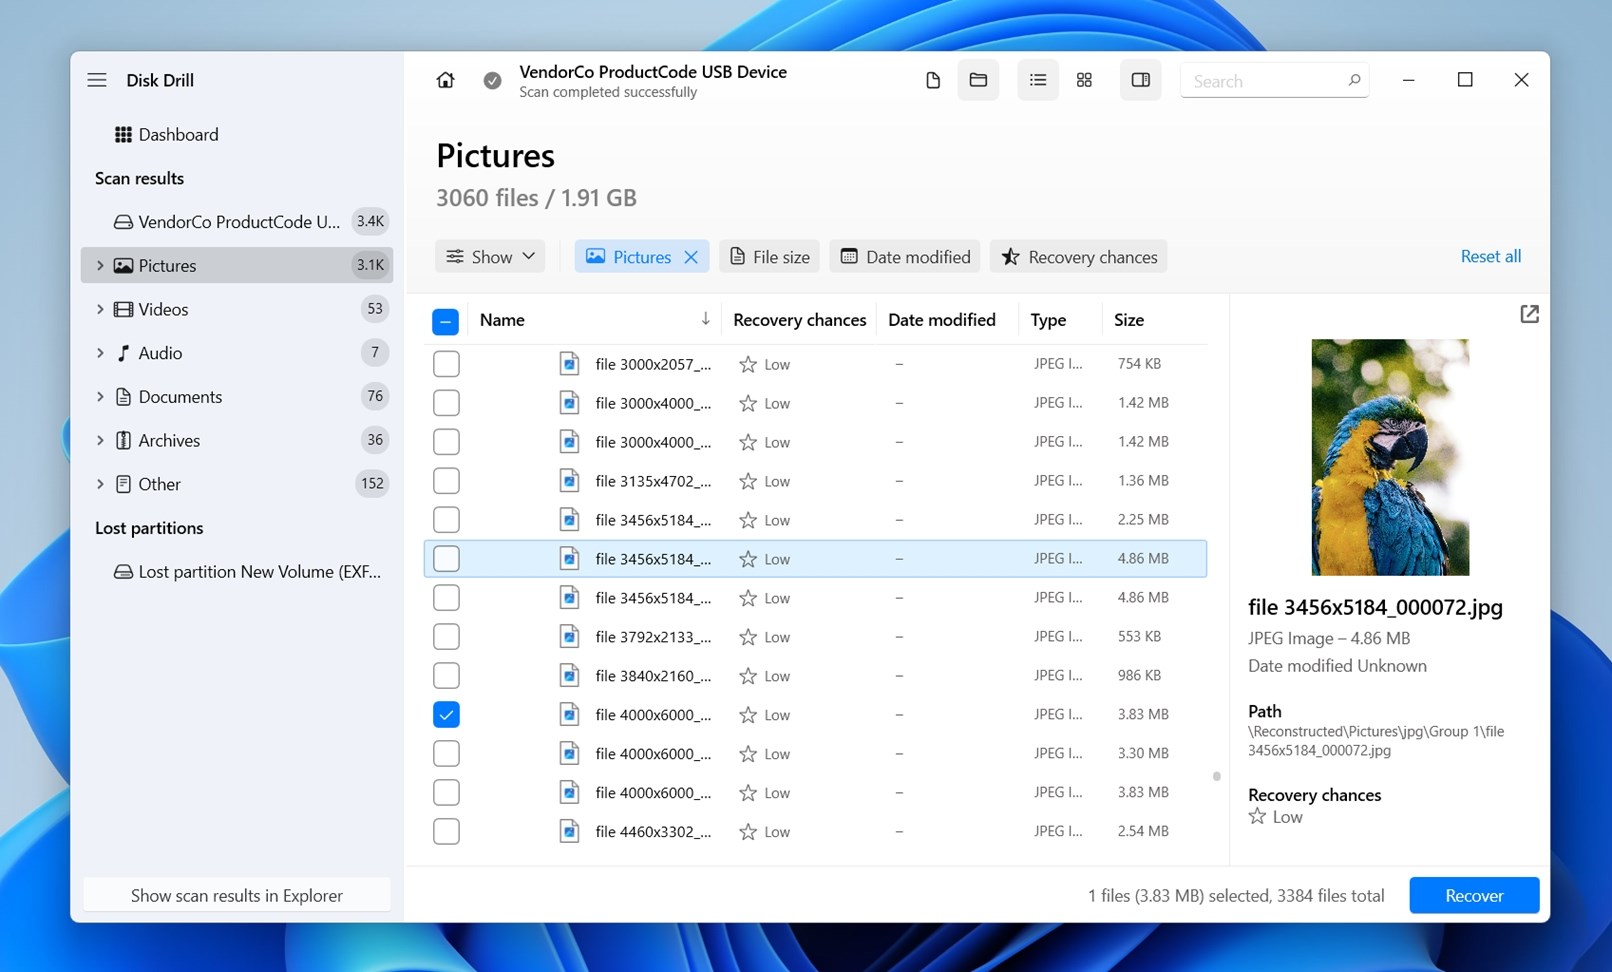
Task: Toggle the select-all checkbox in header
Action: pos(446,321)
